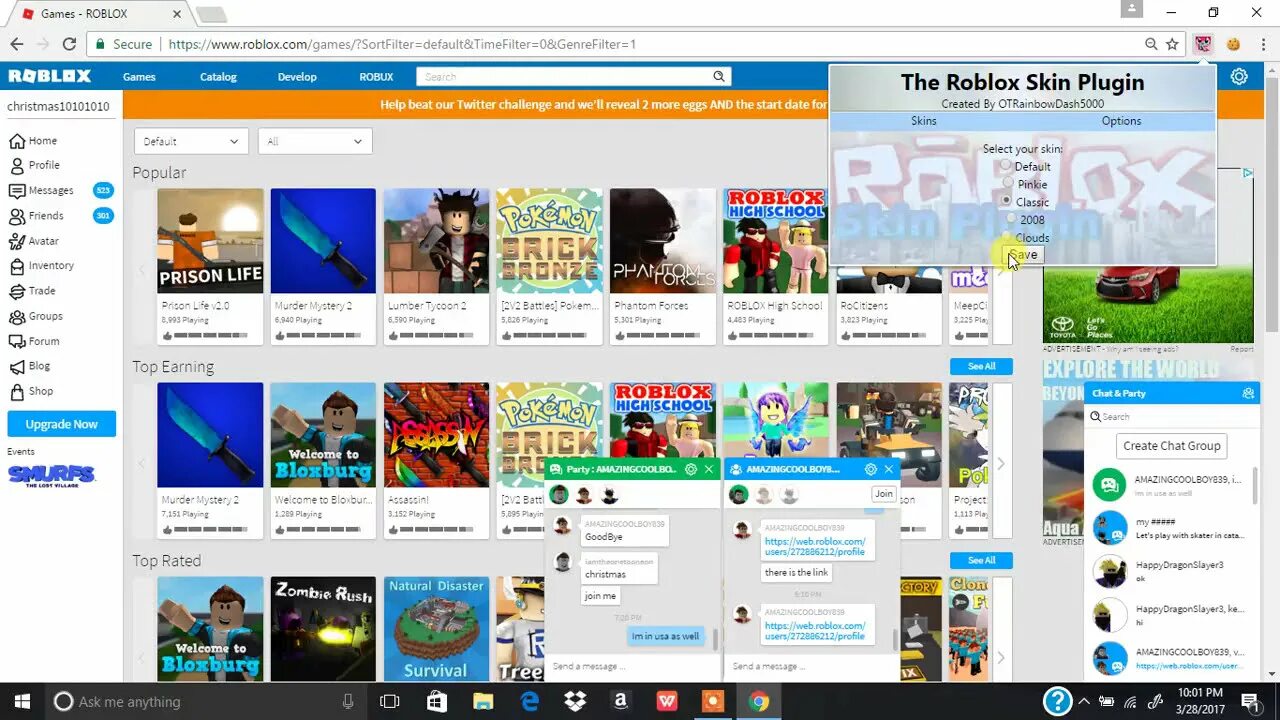Open Shop from the sidebar
The width and height of the screenshot is (1280, 720).
[31, 391]
